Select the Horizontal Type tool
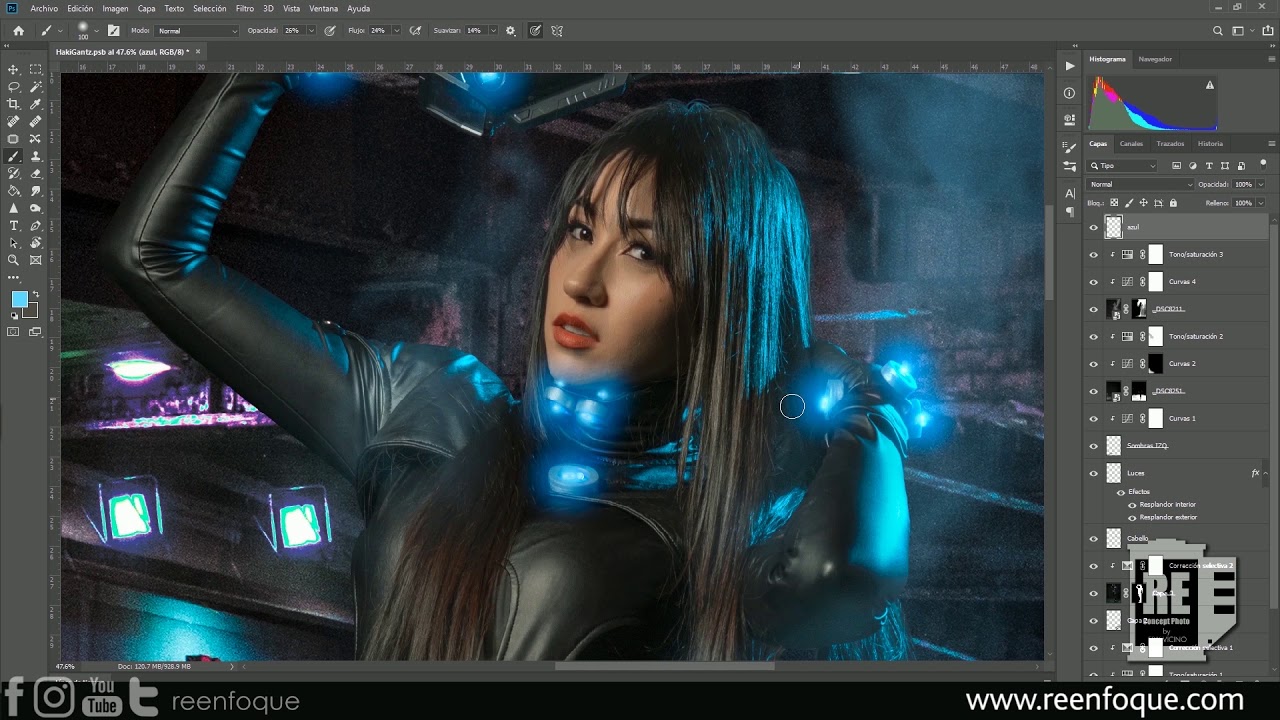Viewport: 1280px width, 720px height. [14, 225]
